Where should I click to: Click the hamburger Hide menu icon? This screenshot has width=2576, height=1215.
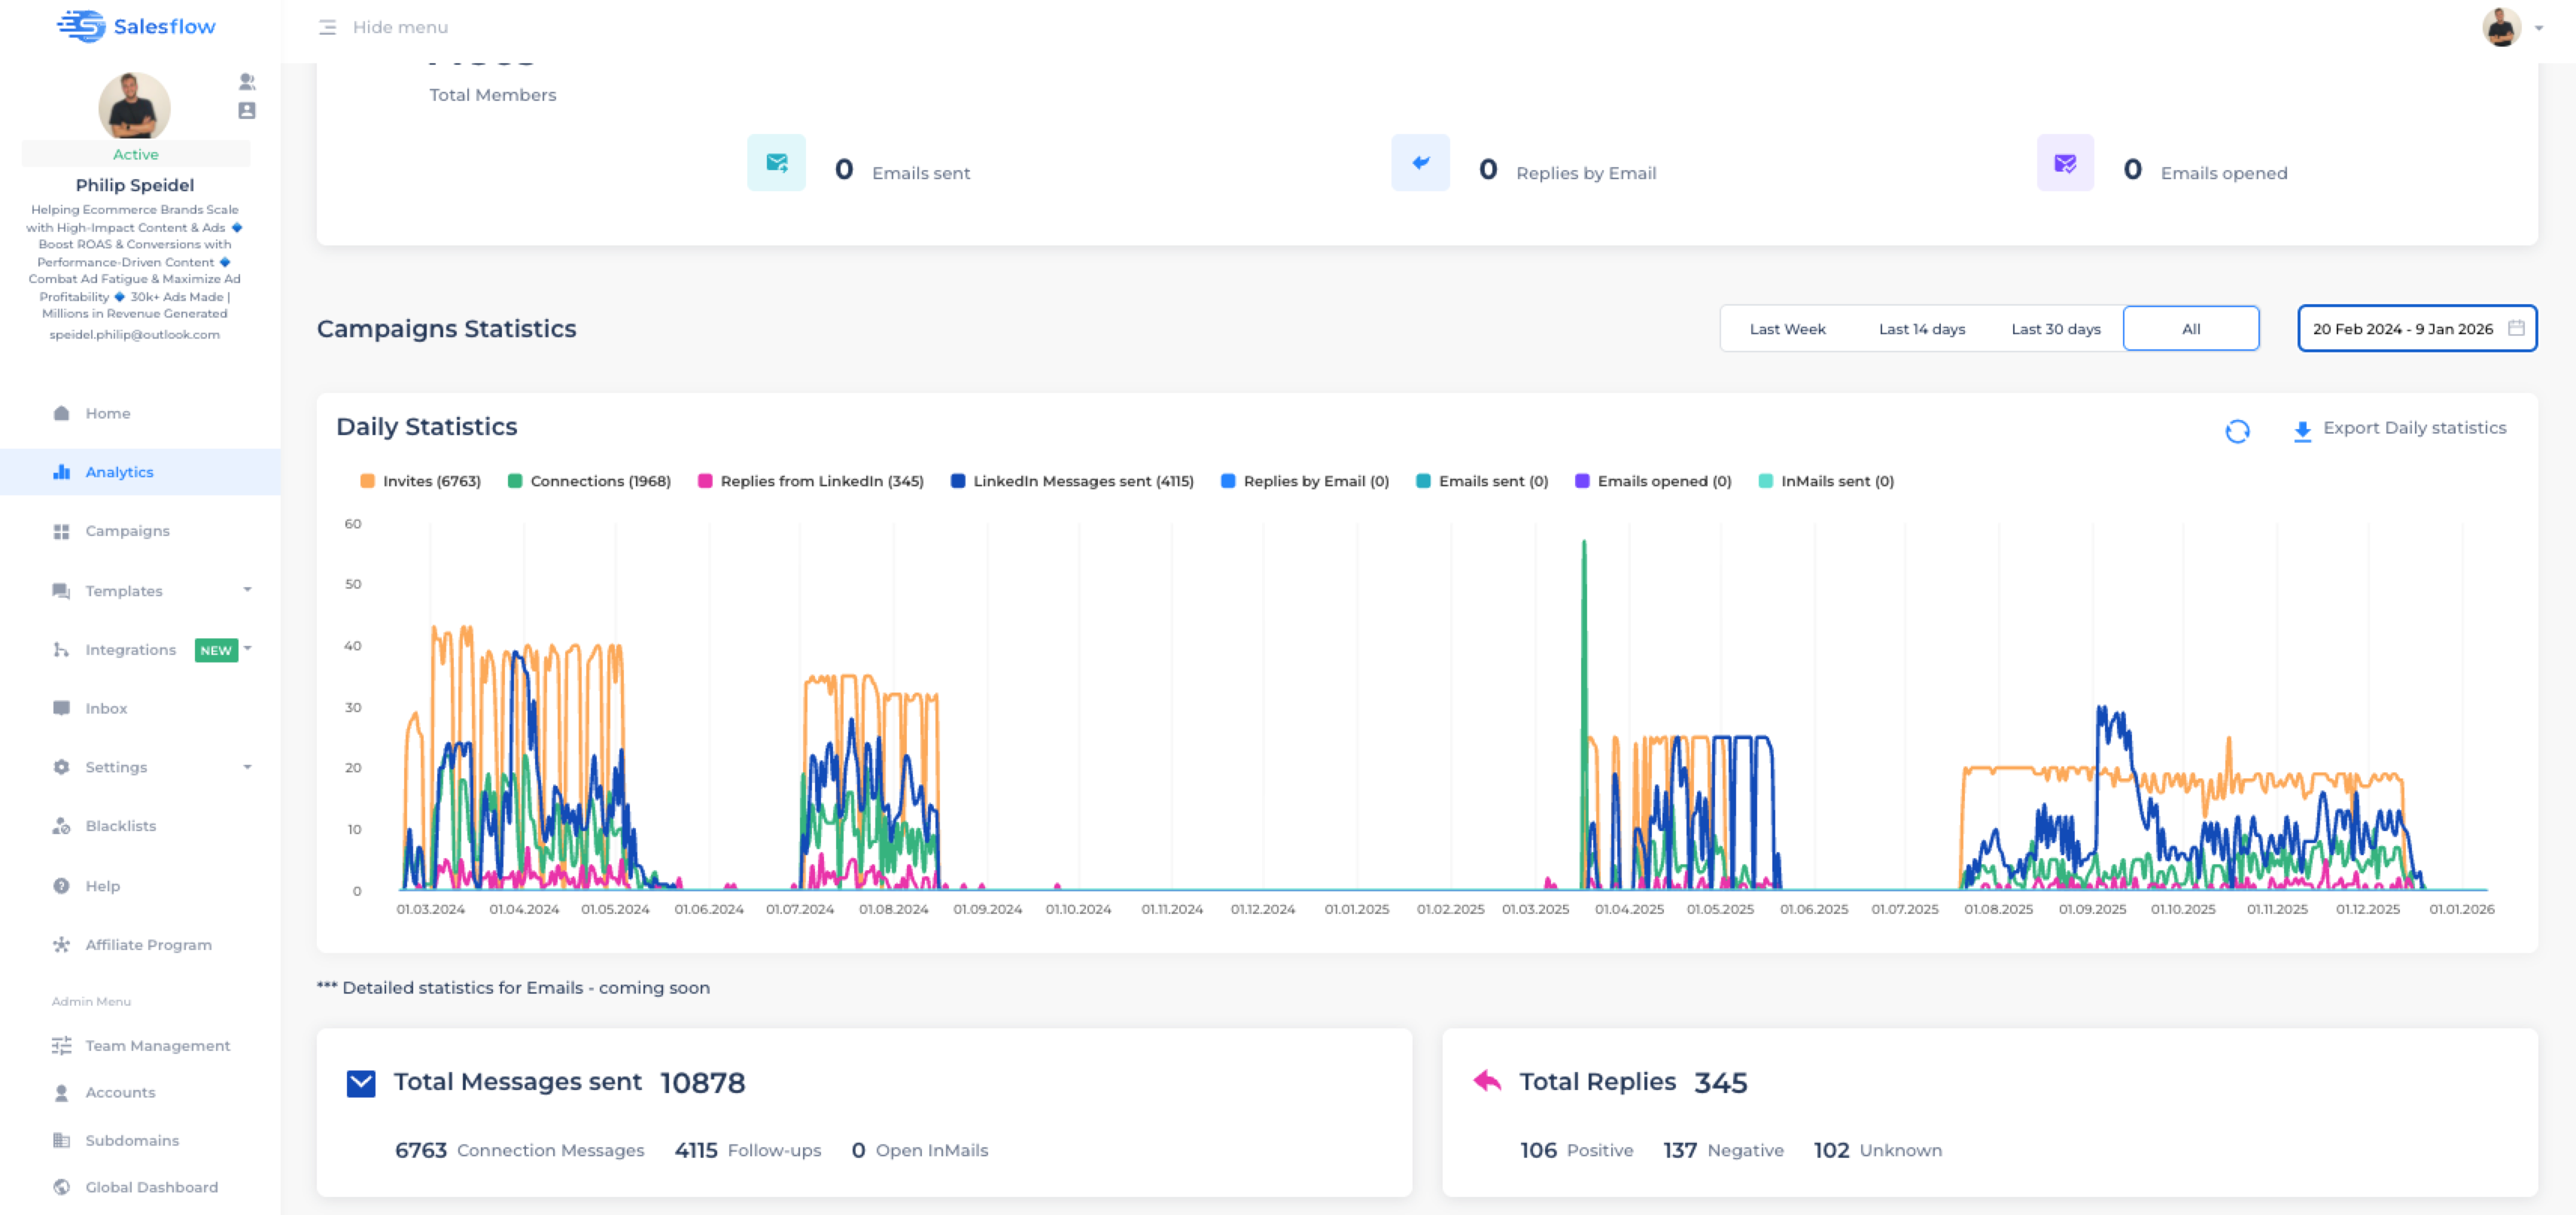pyautogui.click(x=327, y=27)
